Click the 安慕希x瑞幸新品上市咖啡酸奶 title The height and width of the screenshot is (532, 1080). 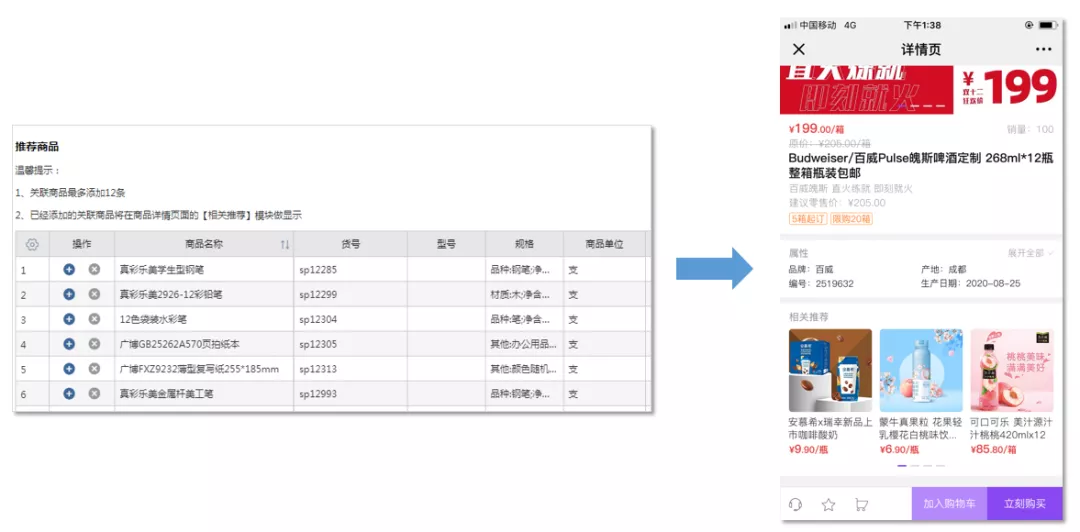[830, 429]
